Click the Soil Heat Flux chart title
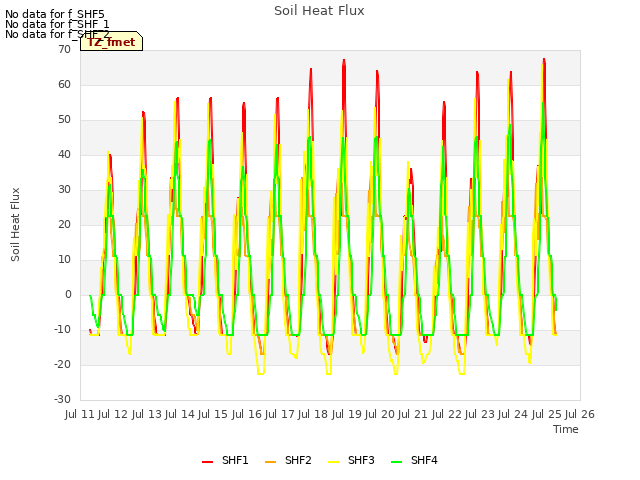Image resolution: width=640 pixels, height=480 pixels. 319,11
